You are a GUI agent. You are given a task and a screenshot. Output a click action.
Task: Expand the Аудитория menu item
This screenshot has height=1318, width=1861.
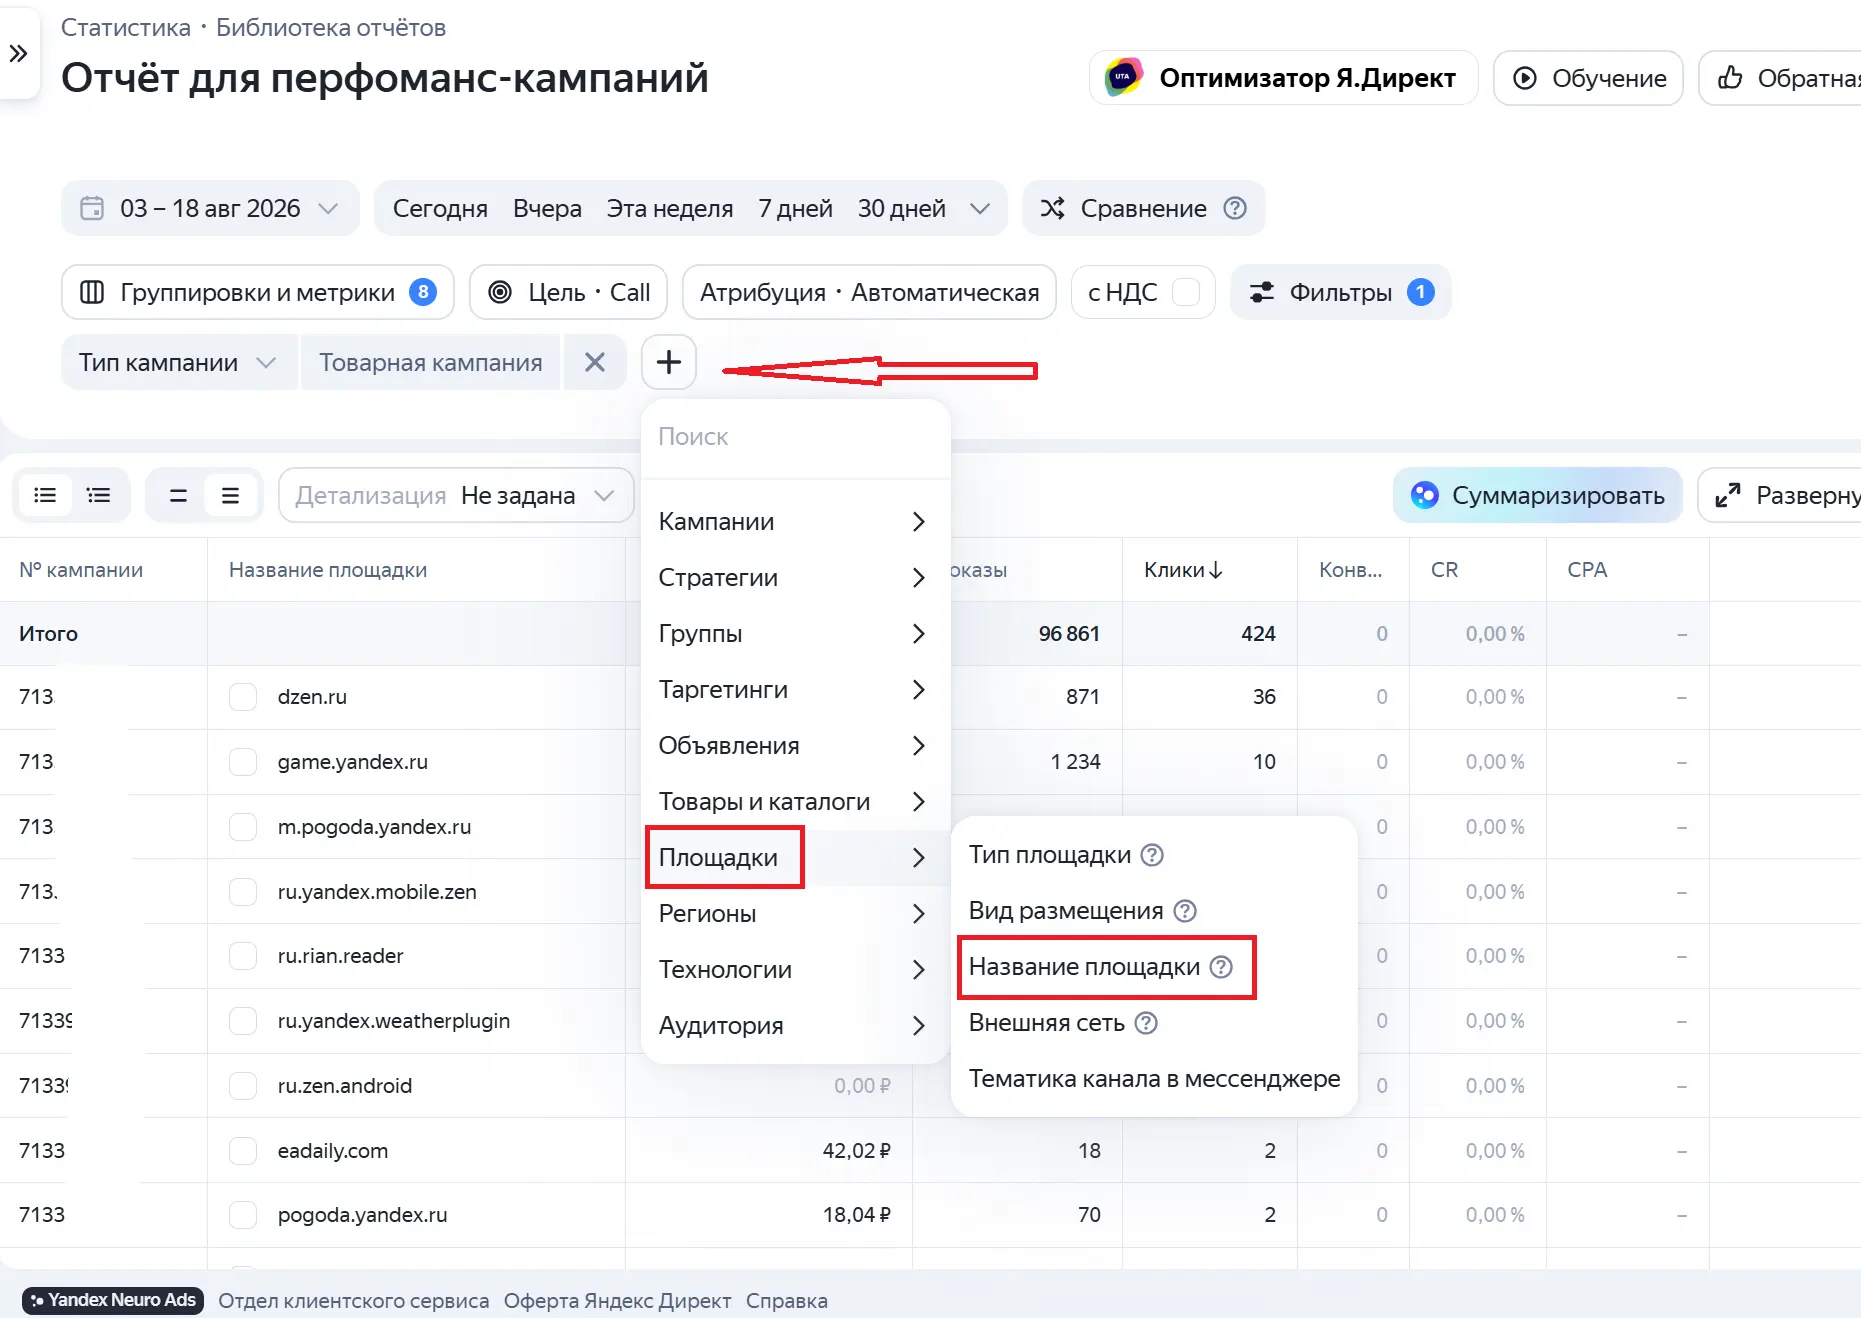coord(794,1025)
